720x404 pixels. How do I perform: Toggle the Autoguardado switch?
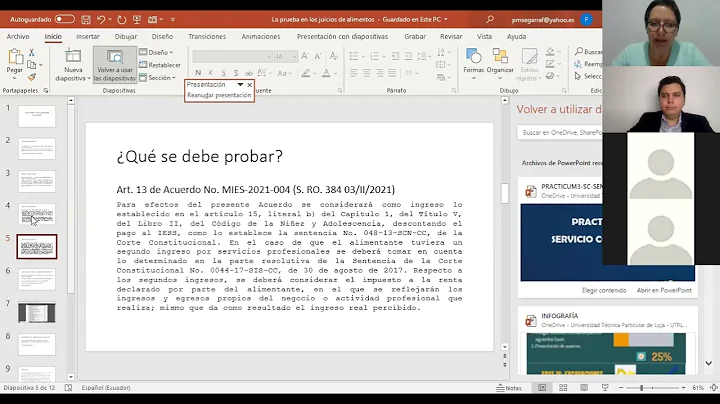tap(65, 19)
